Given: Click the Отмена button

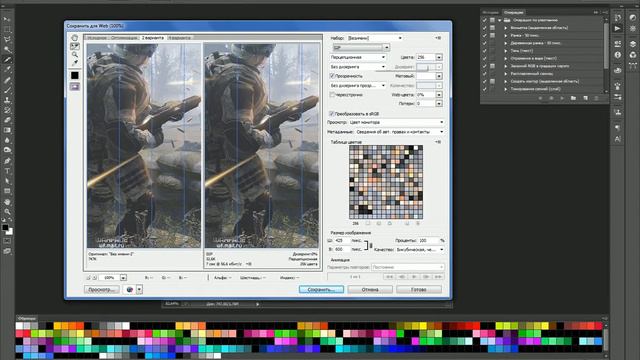Looking at the screenshot, I should [370, 289].
